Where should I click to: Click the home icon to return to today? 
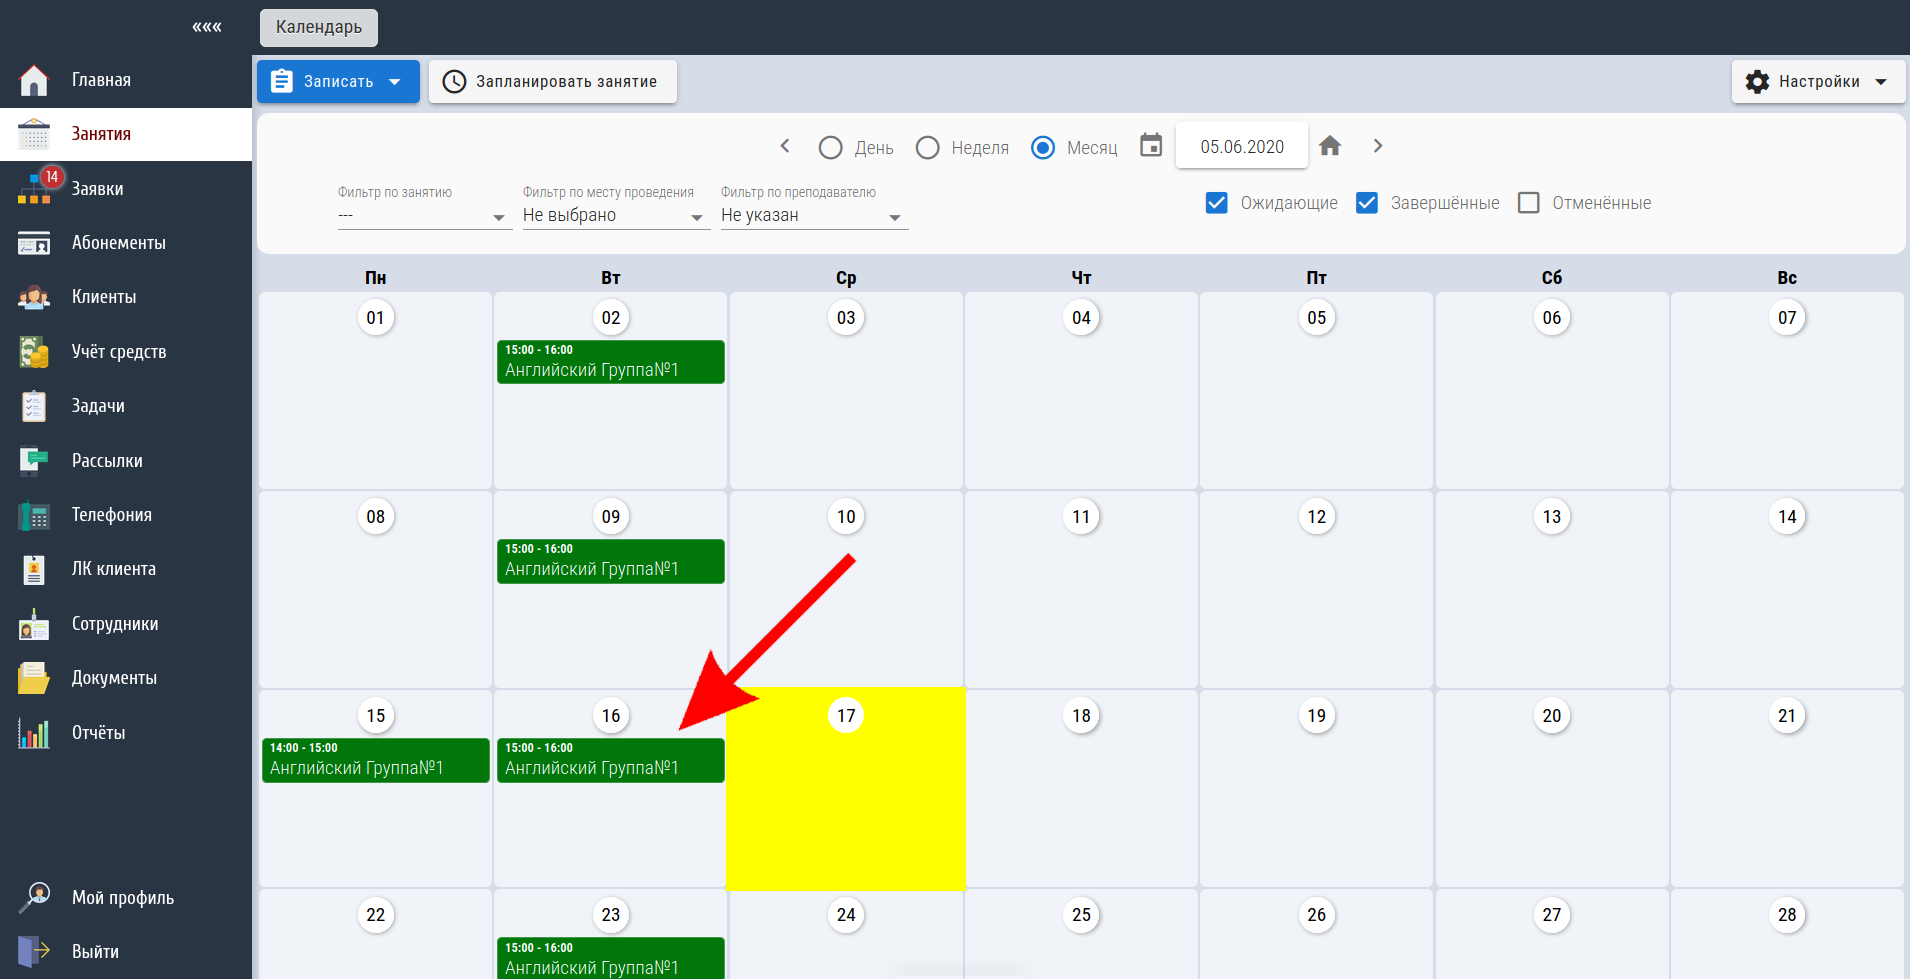click(x=1330, y=146)
